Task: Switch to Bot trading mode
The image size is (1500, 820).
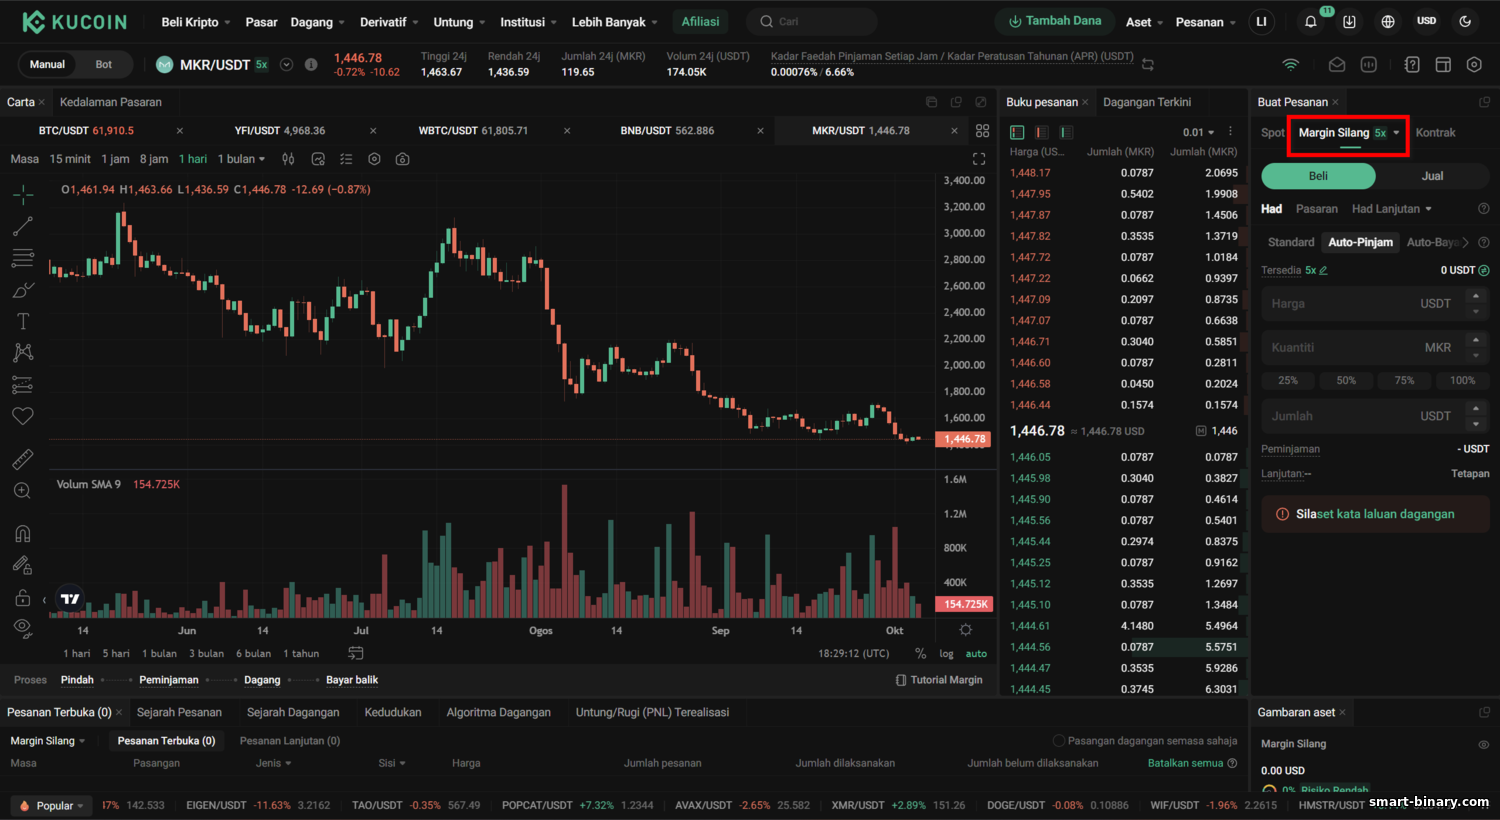Action: pos(104,64)
